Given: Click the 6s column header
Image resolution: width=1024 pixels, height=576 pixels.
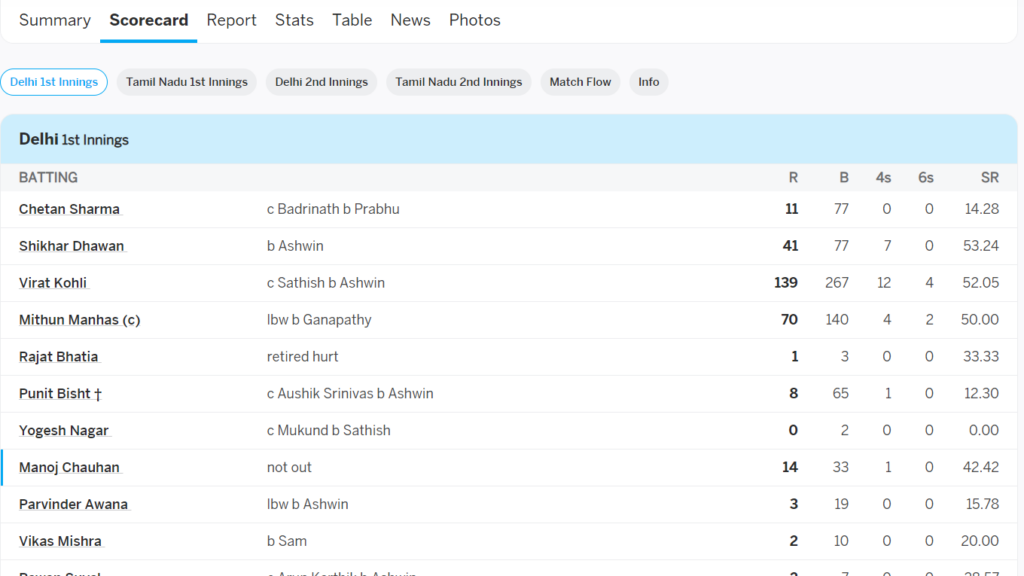Looking at the screenshot, I should tap(926, 178).
